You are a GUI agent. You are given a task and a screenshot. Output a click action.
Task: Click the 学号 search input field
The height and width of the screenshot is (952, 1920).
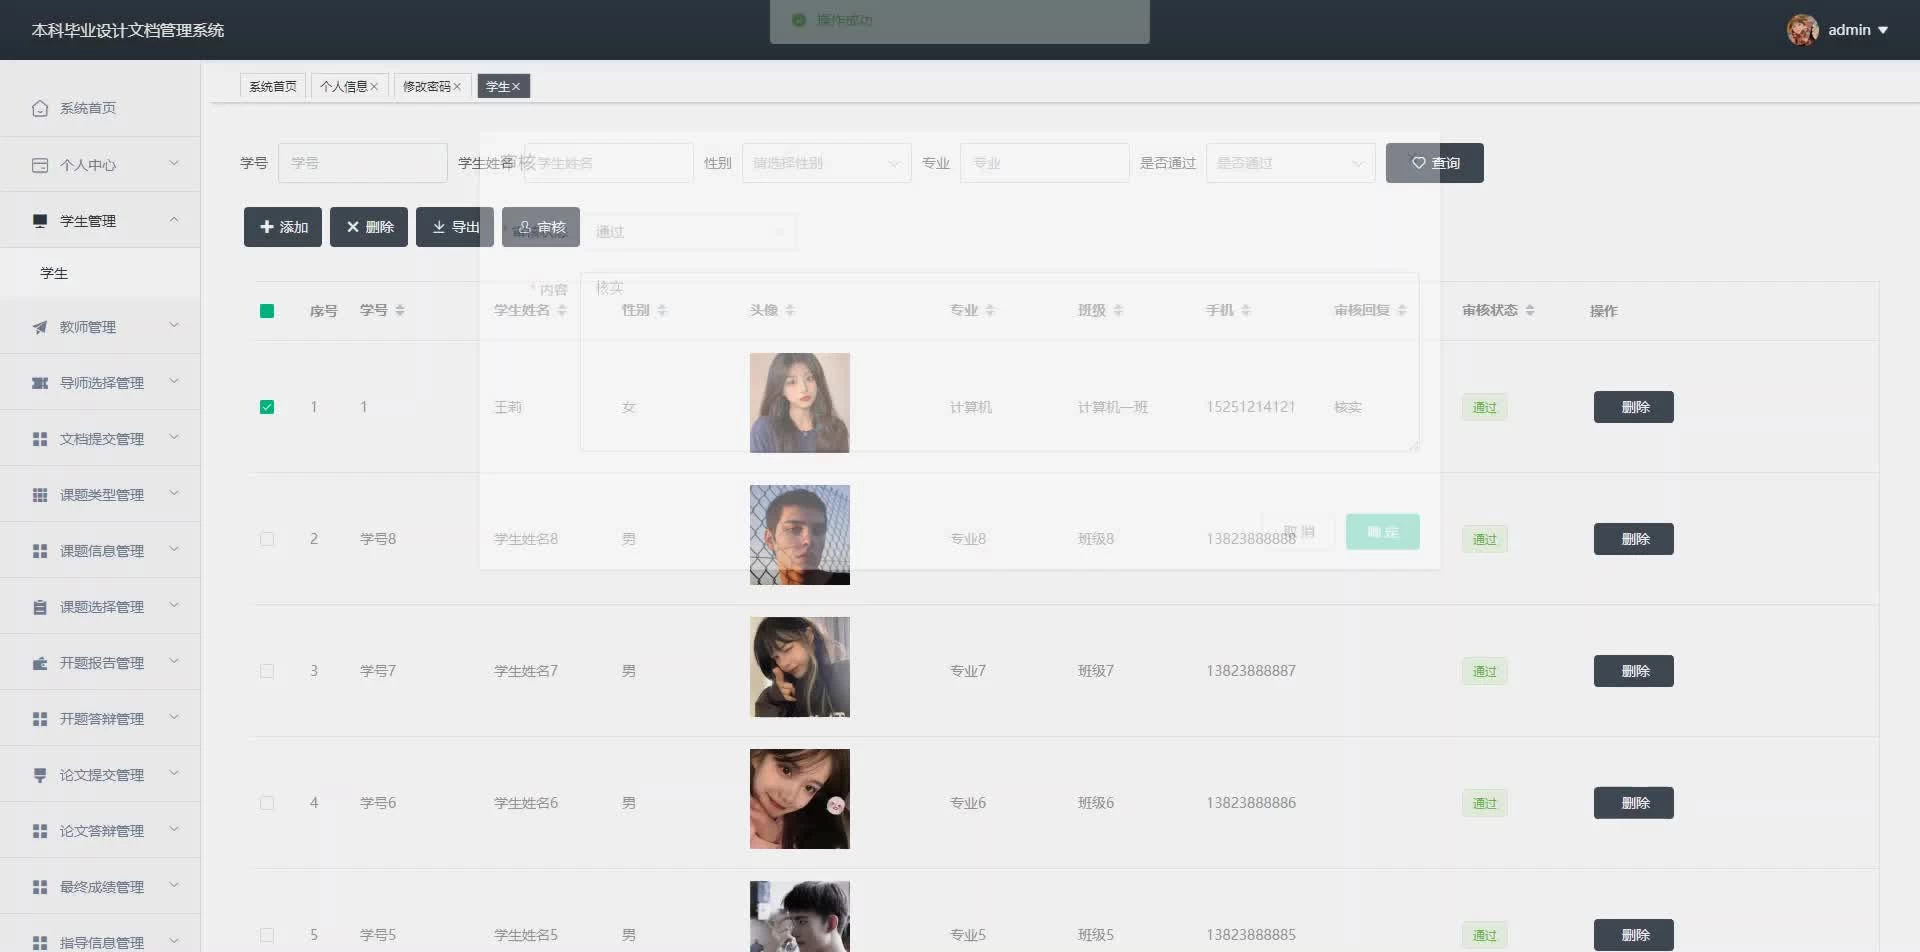click(363, 163)
